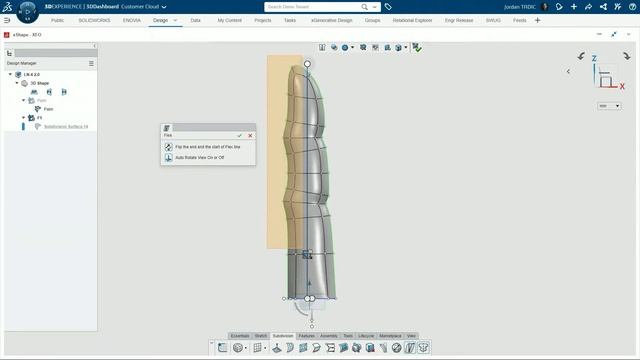Open the tools icon next to help

(618, 7)
